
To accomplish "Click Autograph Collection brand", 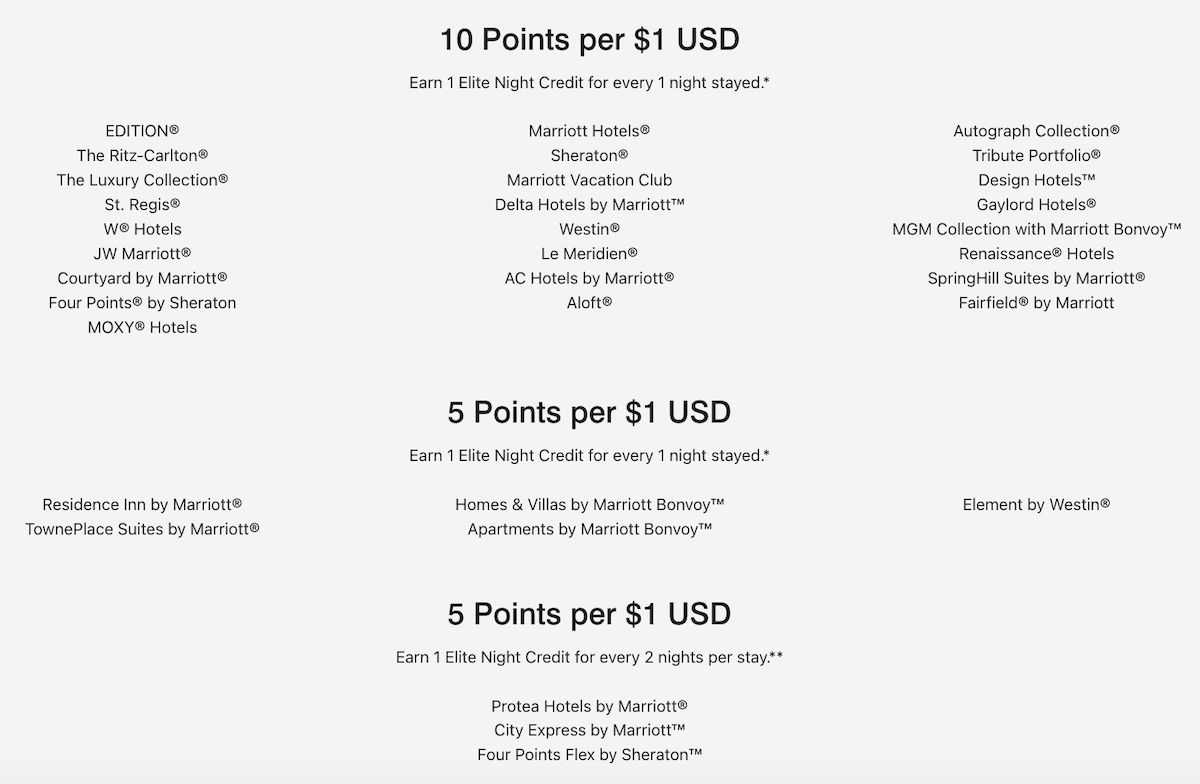I will [x=1036, y=131].
